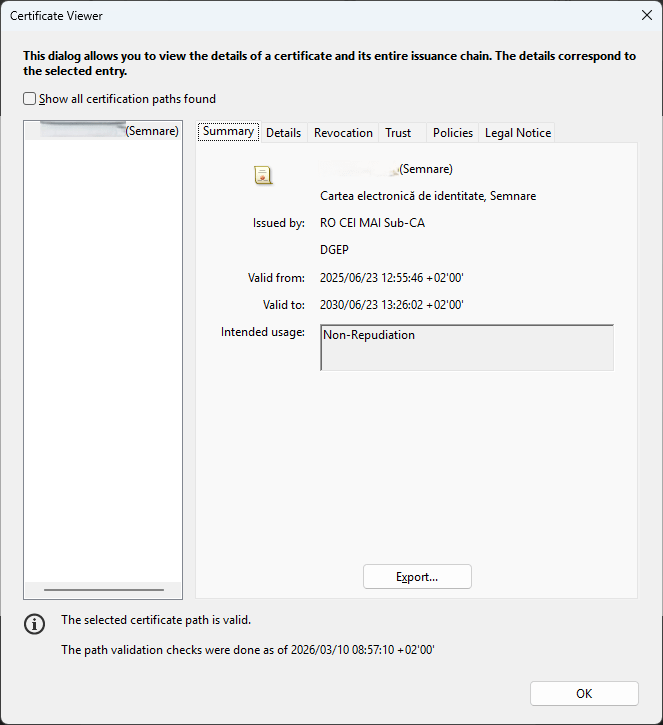This screenshot has height=725, width=663.
Task: Enable Show all certification paths found
Action: [30, 99]
